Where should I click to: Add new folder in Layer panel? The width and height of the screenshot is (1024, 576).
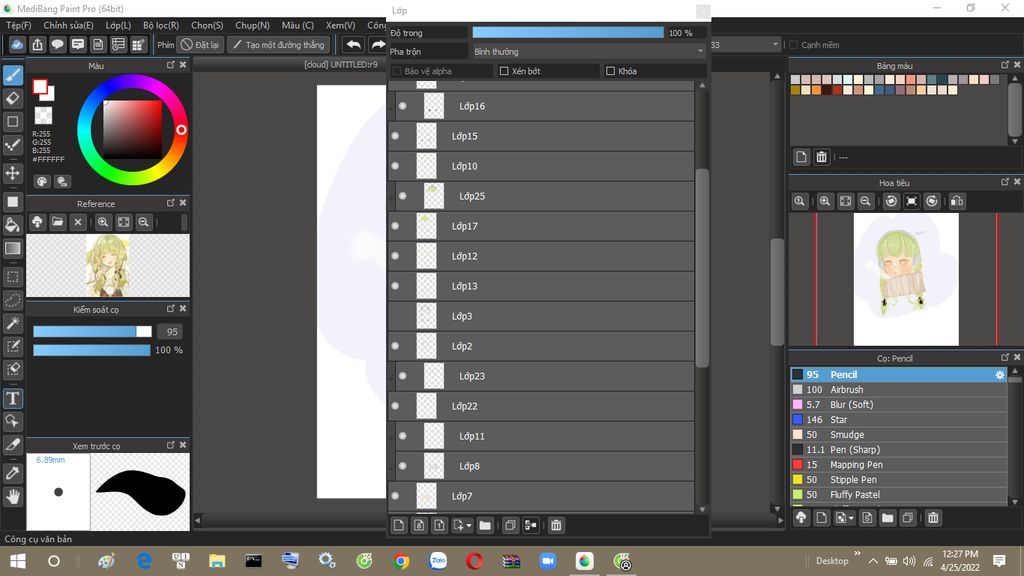[x=485, y=525]
